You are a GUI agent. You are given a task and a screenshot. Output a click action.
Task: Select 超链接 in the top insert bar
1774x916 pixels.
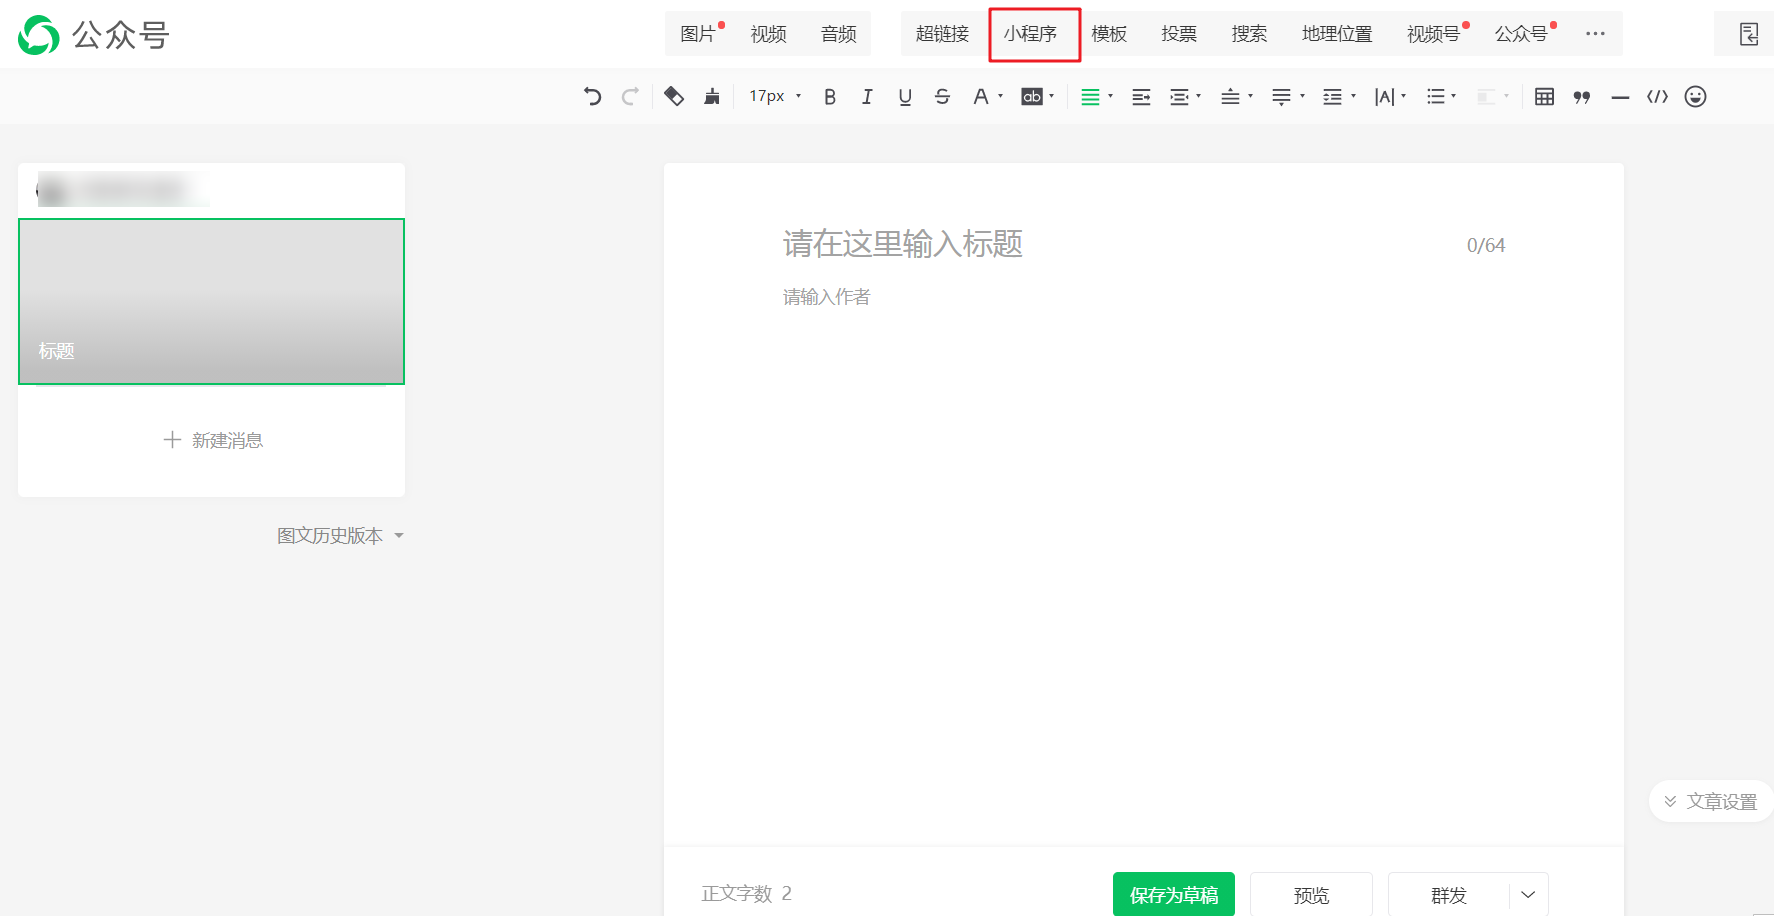click(x=942, y=34)
